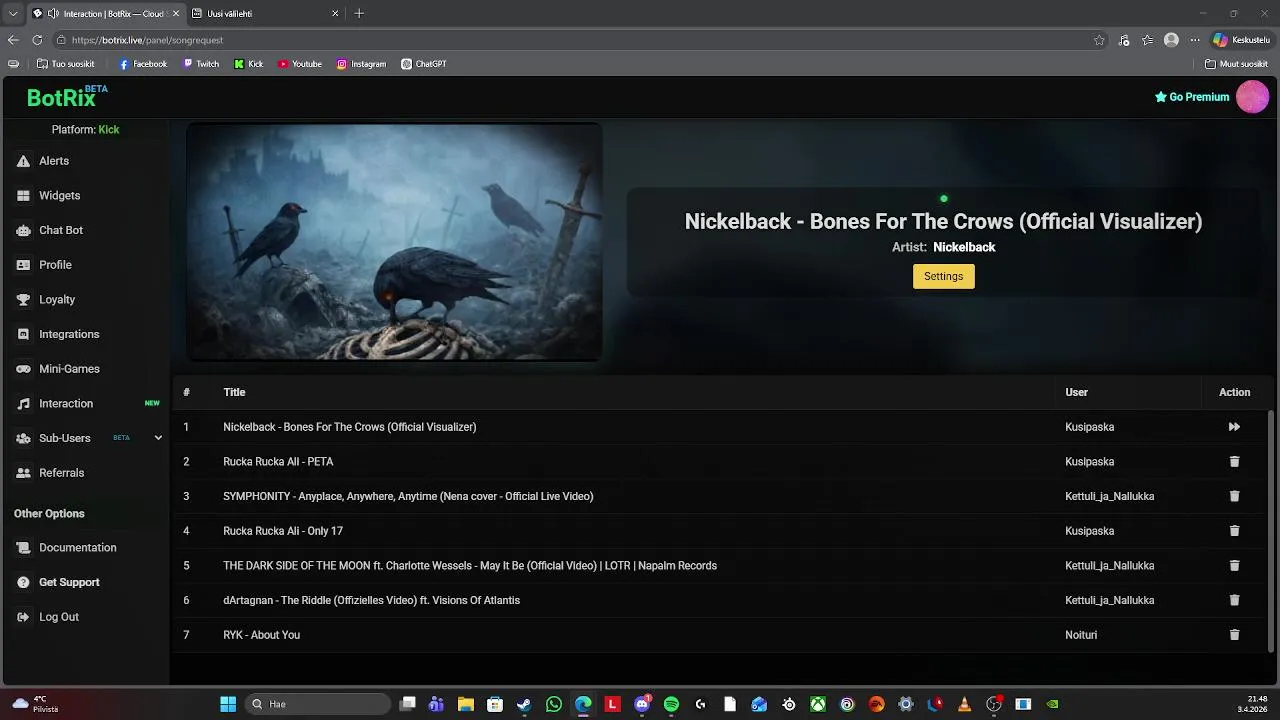1280x720 pixels.
Task: Open WhatsApp from the taskbar
Action: (x=554, y=704)
